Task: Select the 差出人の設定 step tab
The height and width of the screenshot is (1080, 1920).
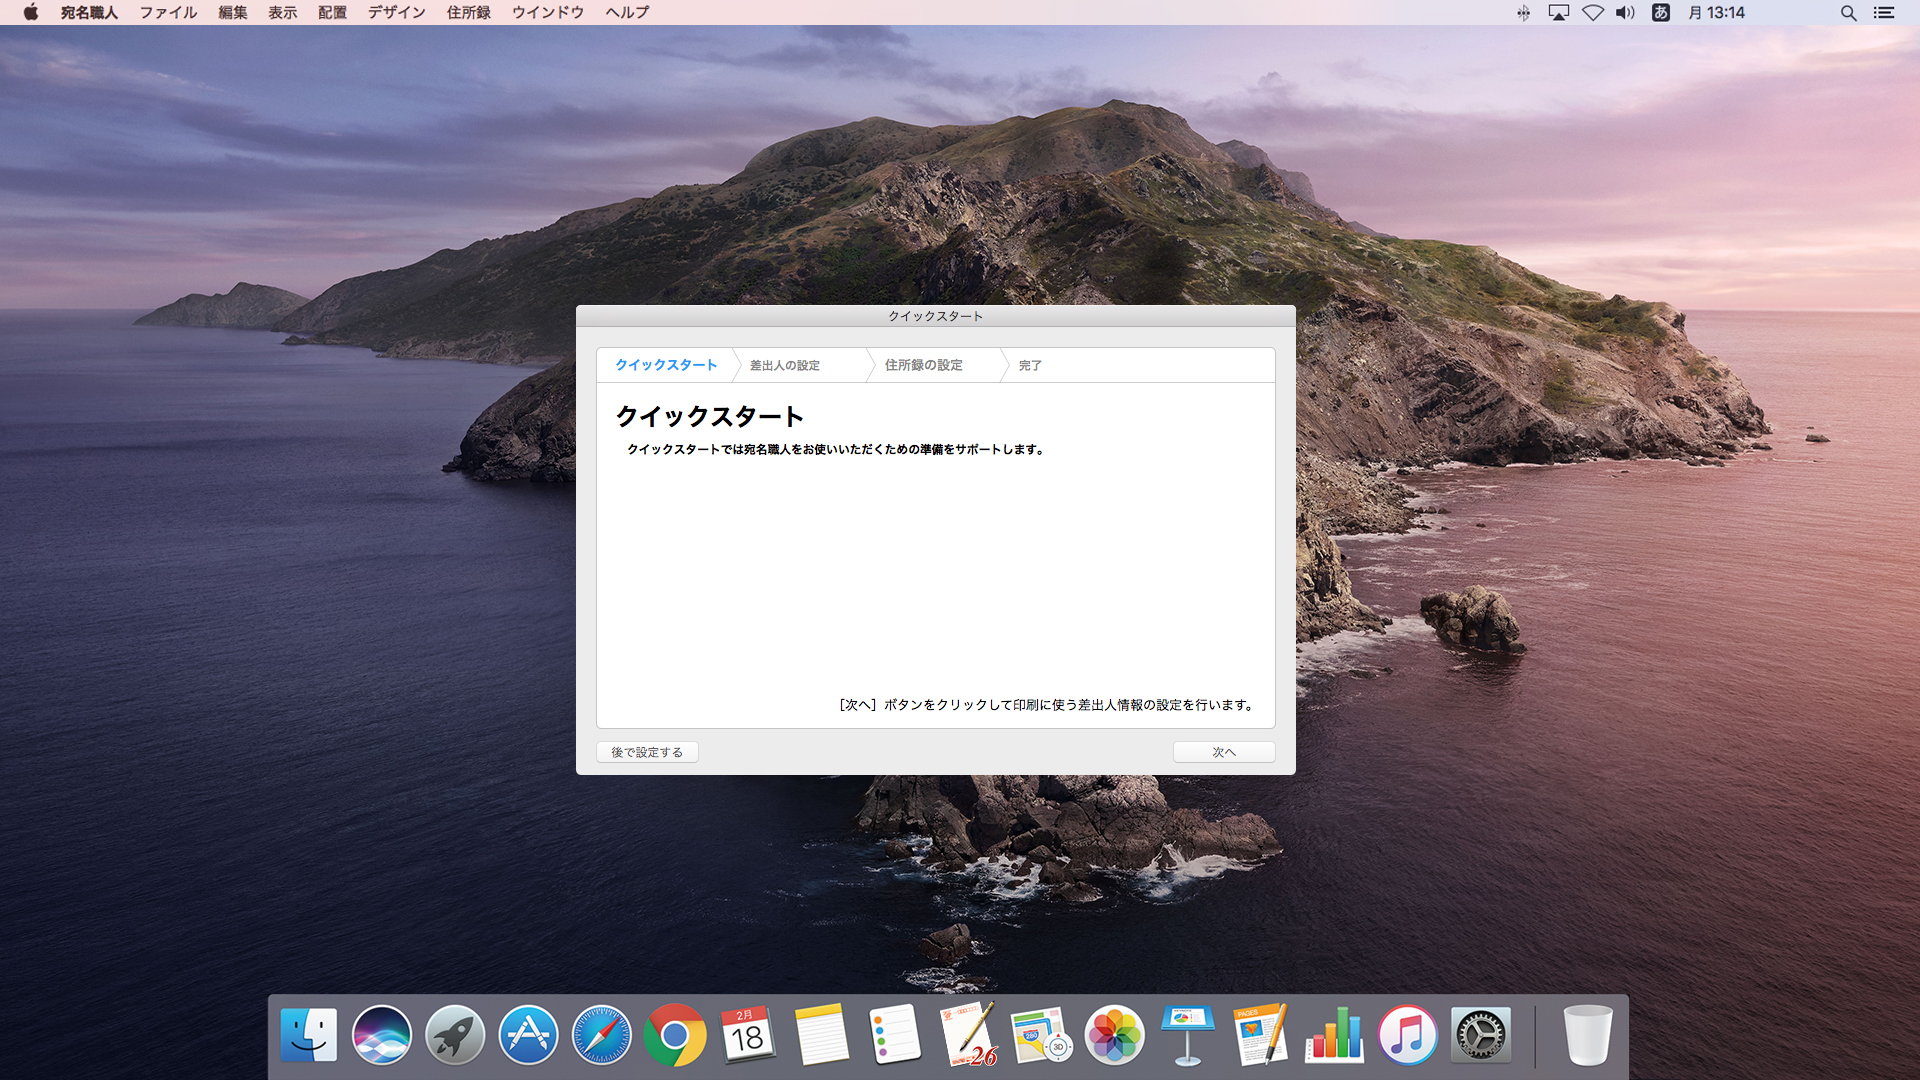Action: (x=785, y=366)
